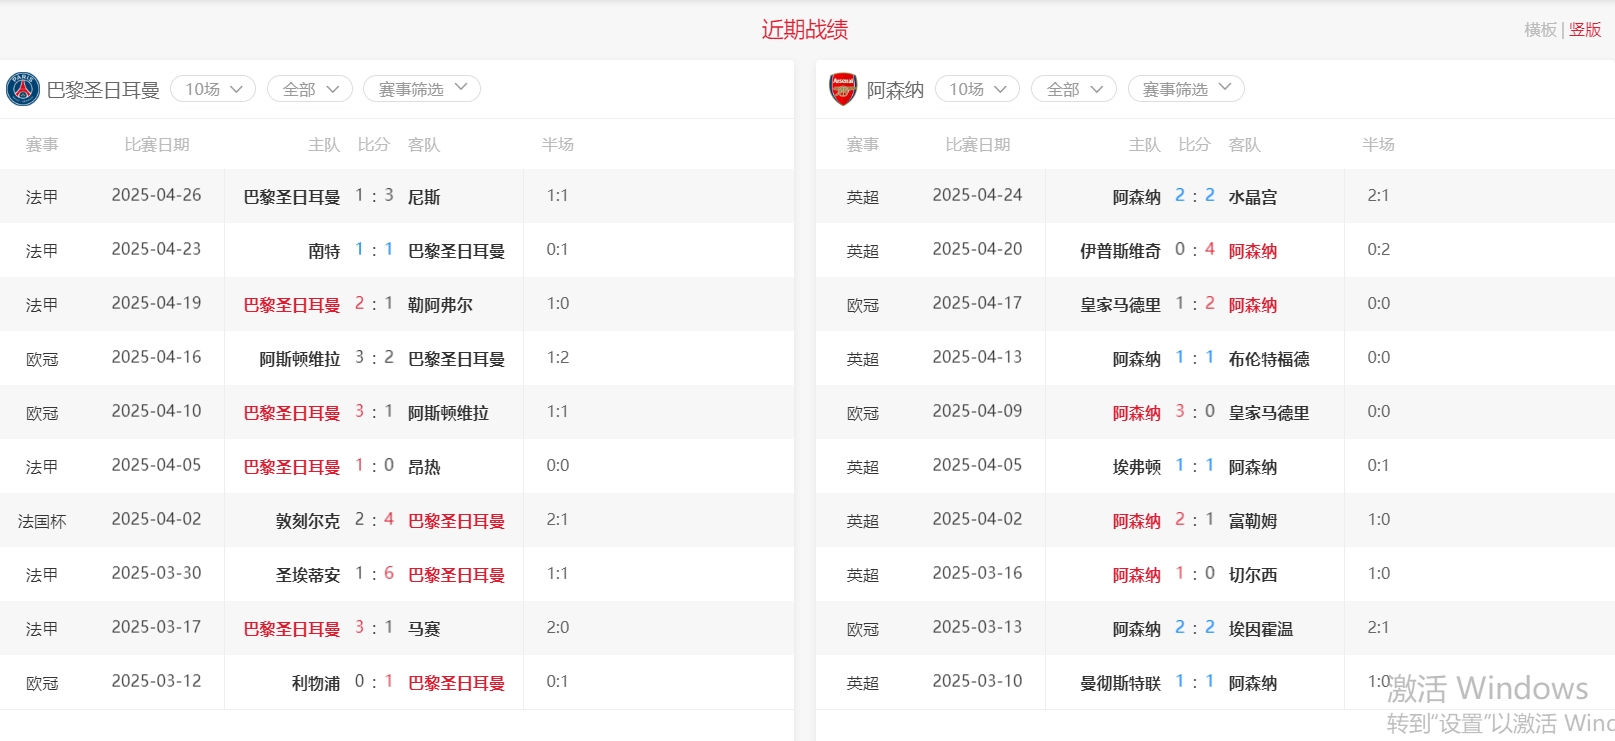Open 利物浦 team link
1615x741 pixels.
pyautogui.click(x=316, y=683)
